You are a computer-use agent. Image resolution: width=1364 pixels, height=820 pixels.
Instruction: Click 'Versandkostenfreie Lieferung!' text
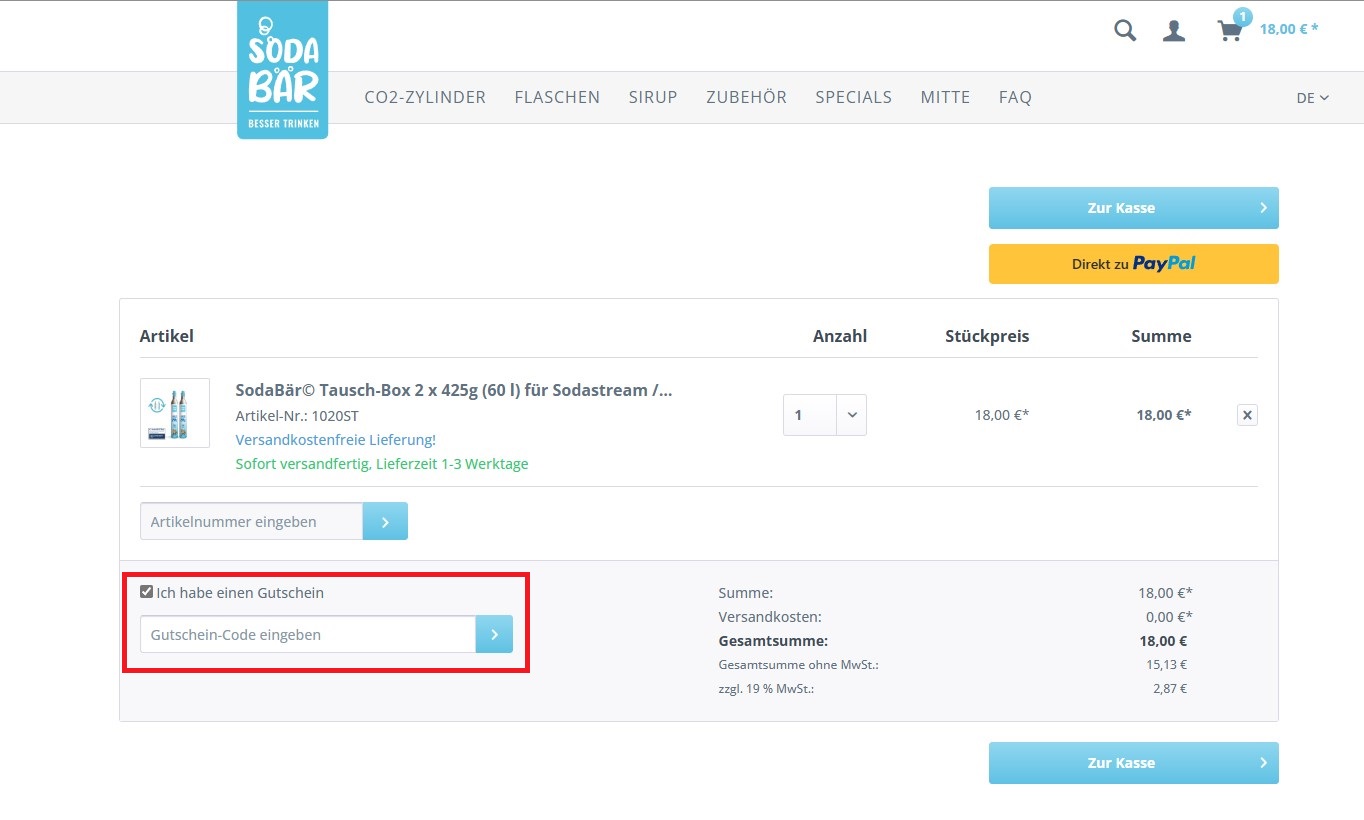[336, 440]
